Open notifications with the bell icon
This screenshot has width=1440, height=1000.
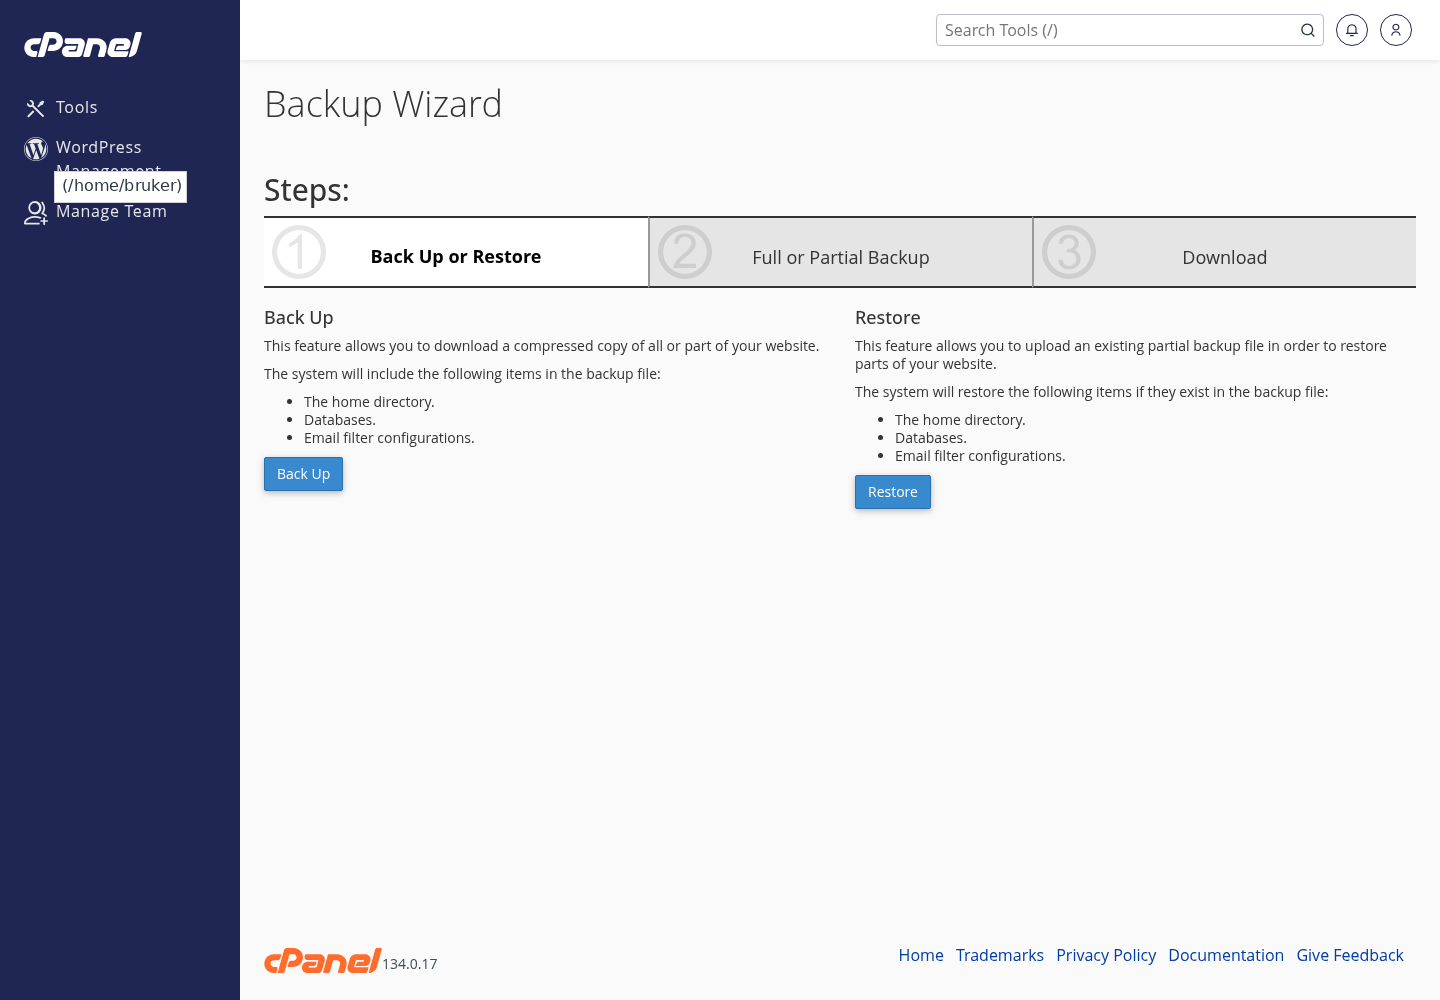tap(1352, 30)
